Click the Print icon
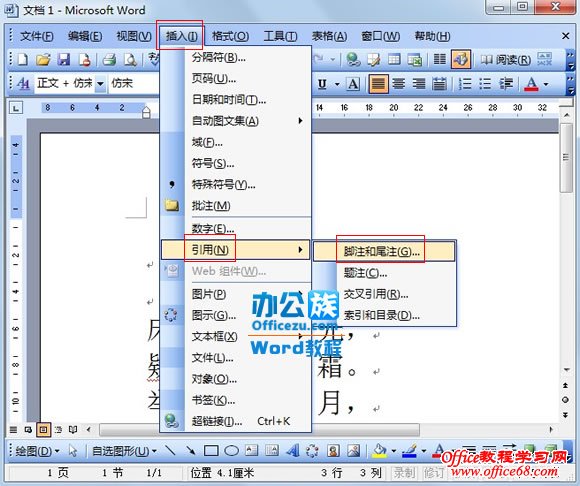 coord(109,59)
